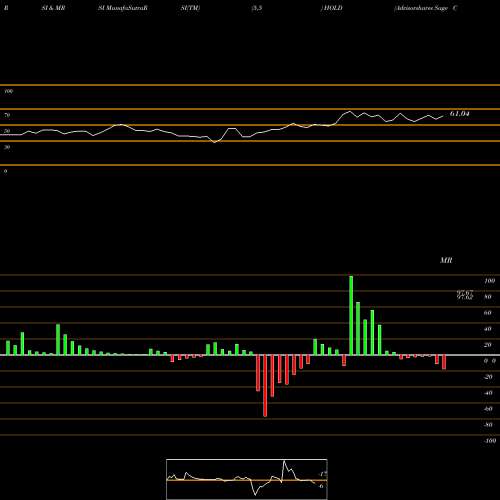This screenshot has height=500, width=500.
Task: Click the 'SI & MR' header label
Action: click(53, 8)
